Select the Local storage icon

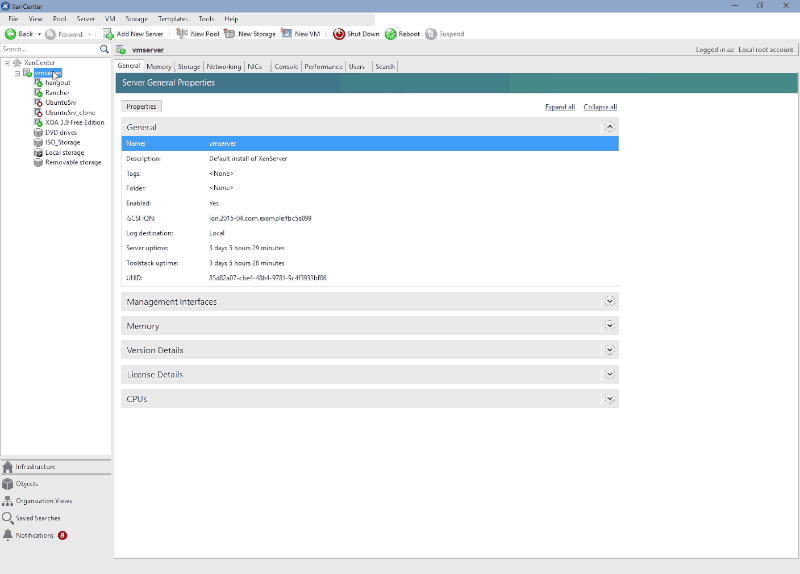pyautogui.click(x=38, y=153)
